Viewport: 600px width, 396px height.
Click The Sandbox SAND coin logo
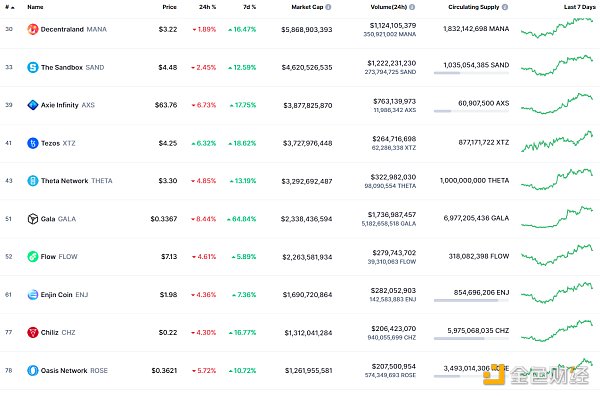tap(33, 67)
